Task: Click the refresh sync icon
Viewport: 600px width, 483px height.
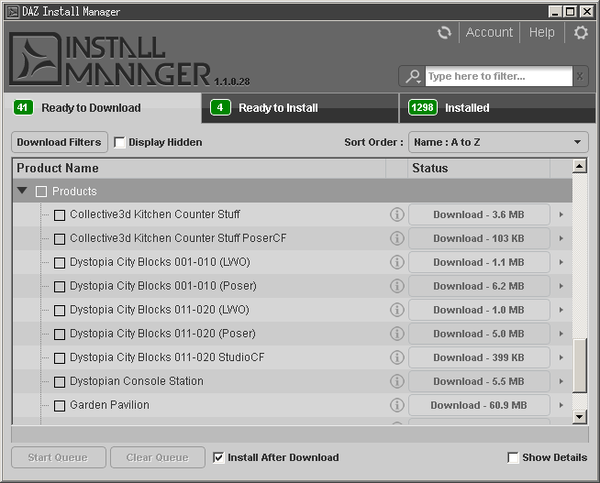Action: pyautogui.click(x=444, y=33)
